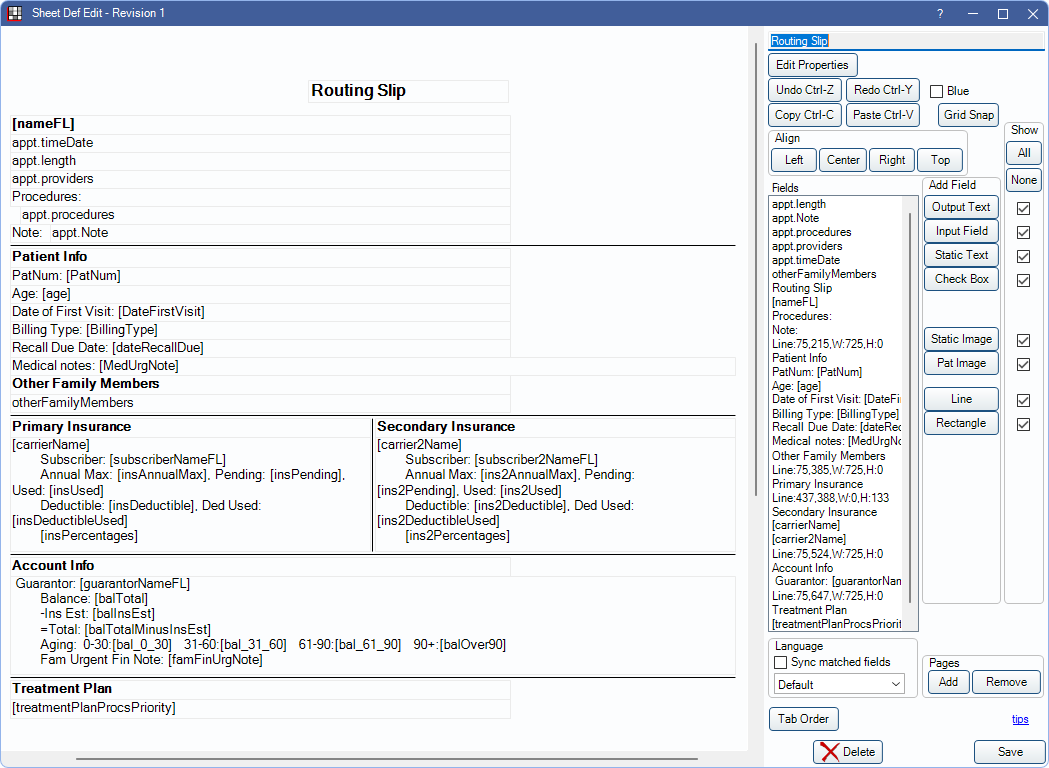Click the tips link
1049x768 pixels.
(x=1020, y=718)
